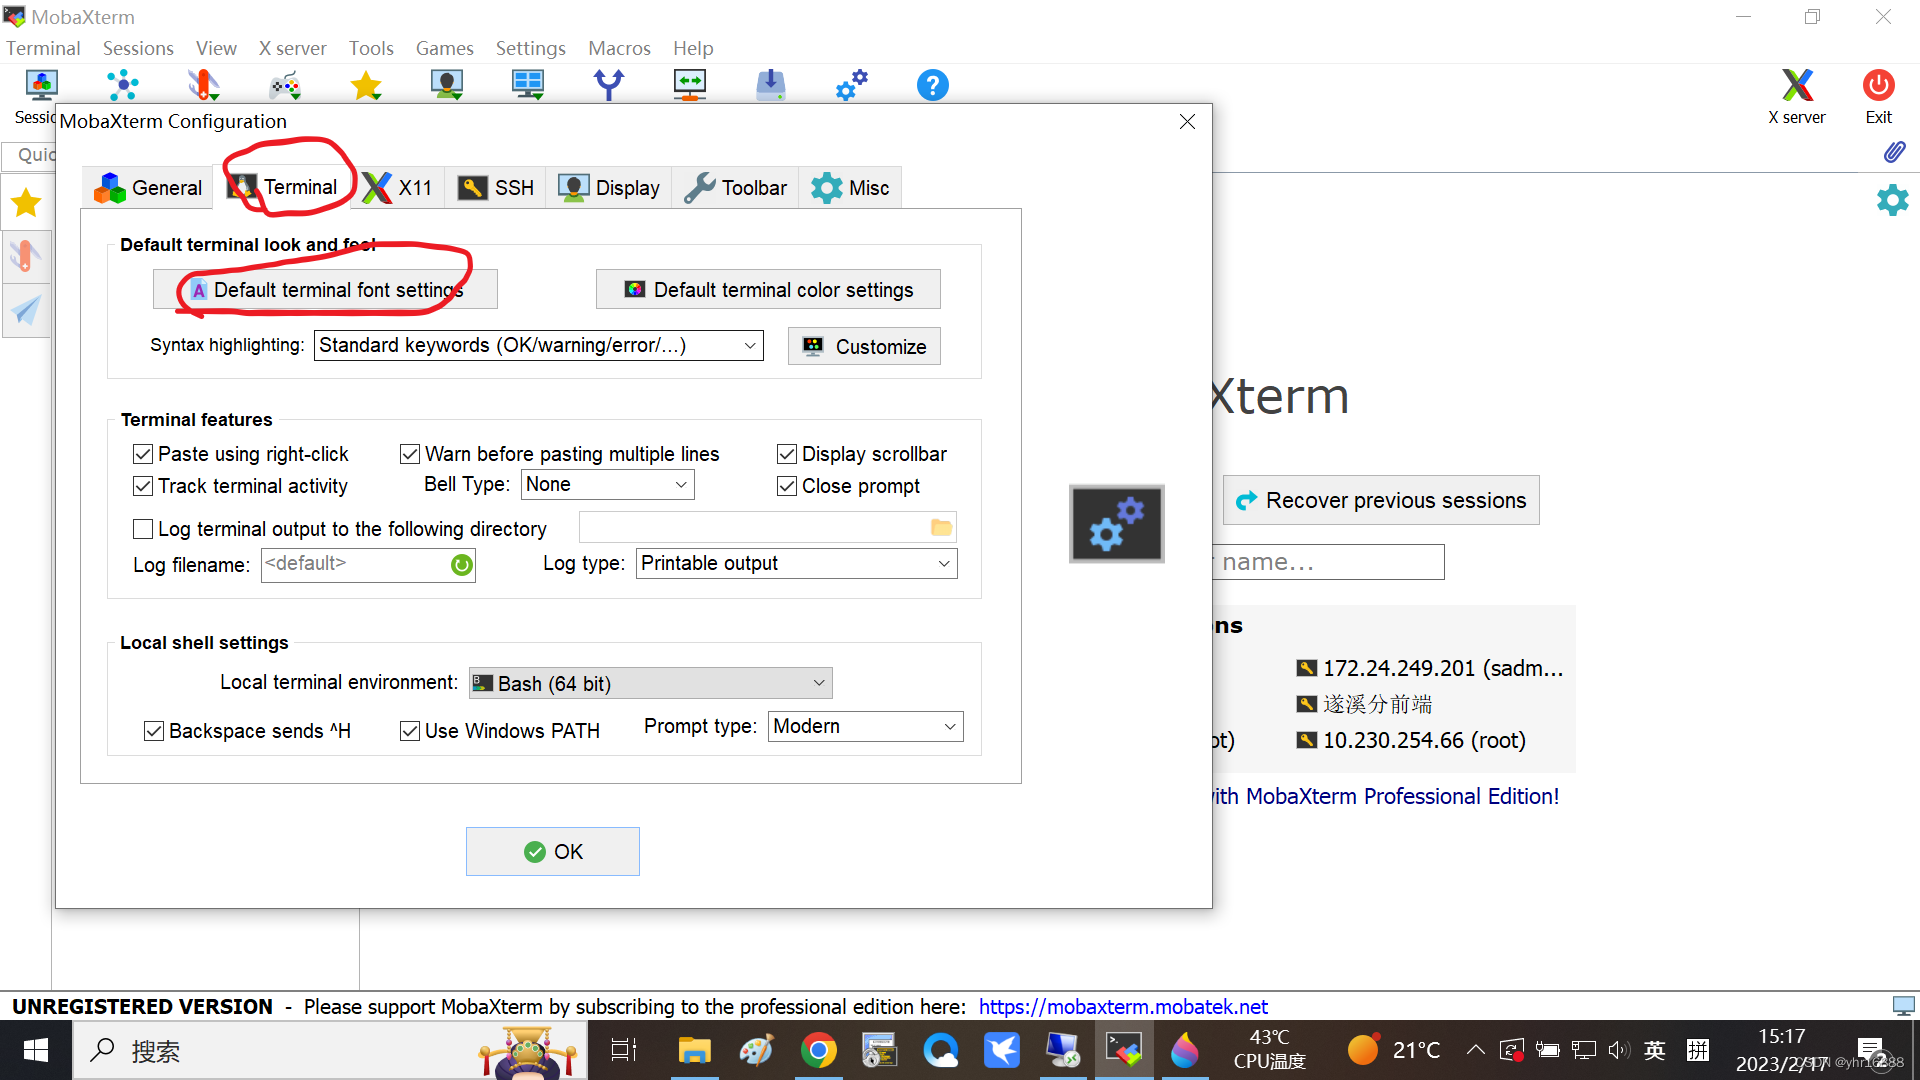1920x1080 pixels.
Task: Open the Prompt type dropdown
Action: [866, 726]
